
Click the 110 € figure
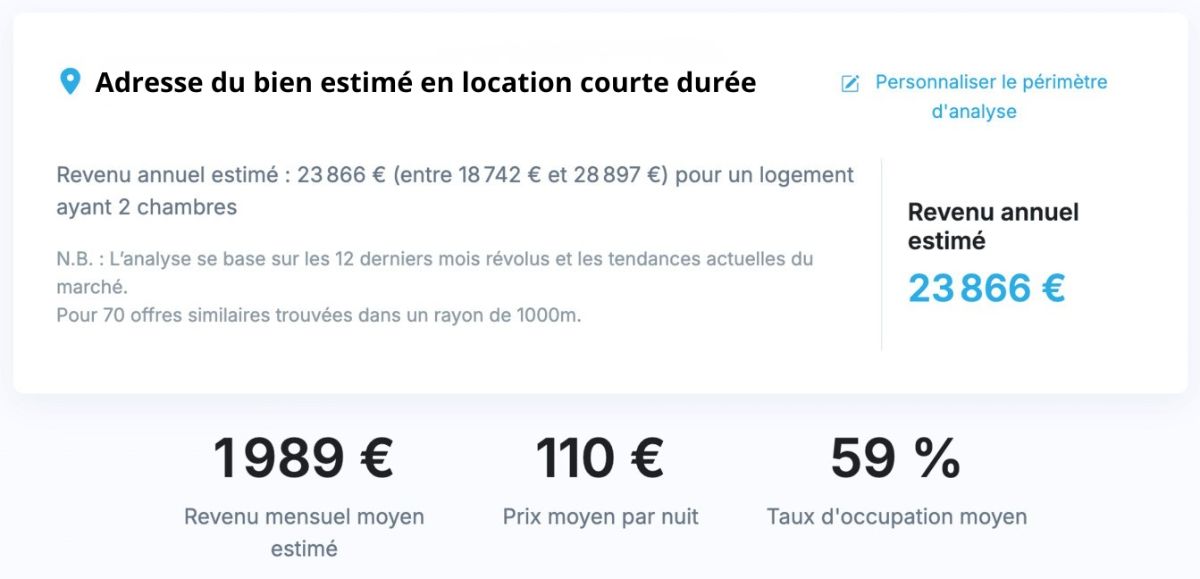(x=600, y=458)
